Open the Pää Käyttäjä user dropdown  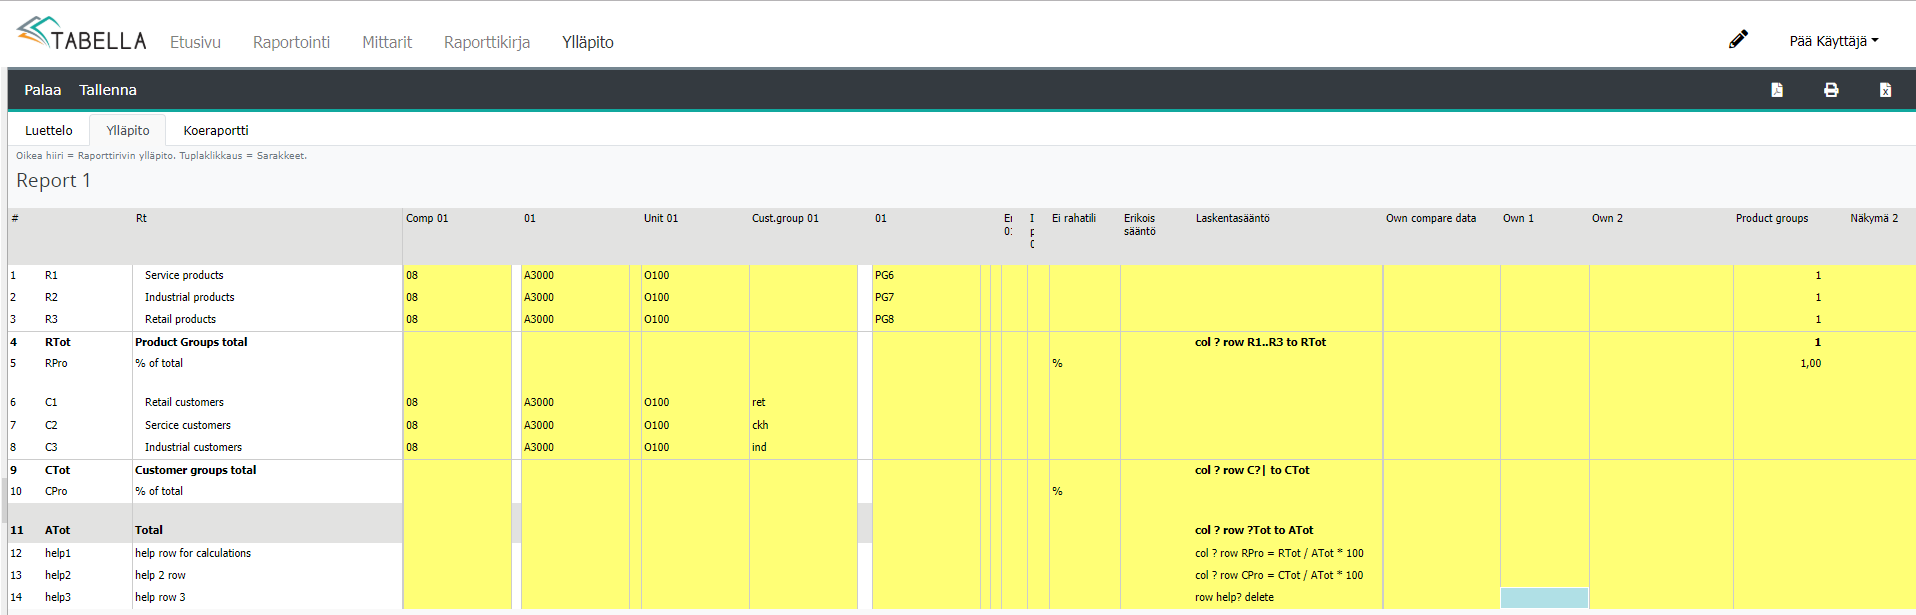[1833, 41]
